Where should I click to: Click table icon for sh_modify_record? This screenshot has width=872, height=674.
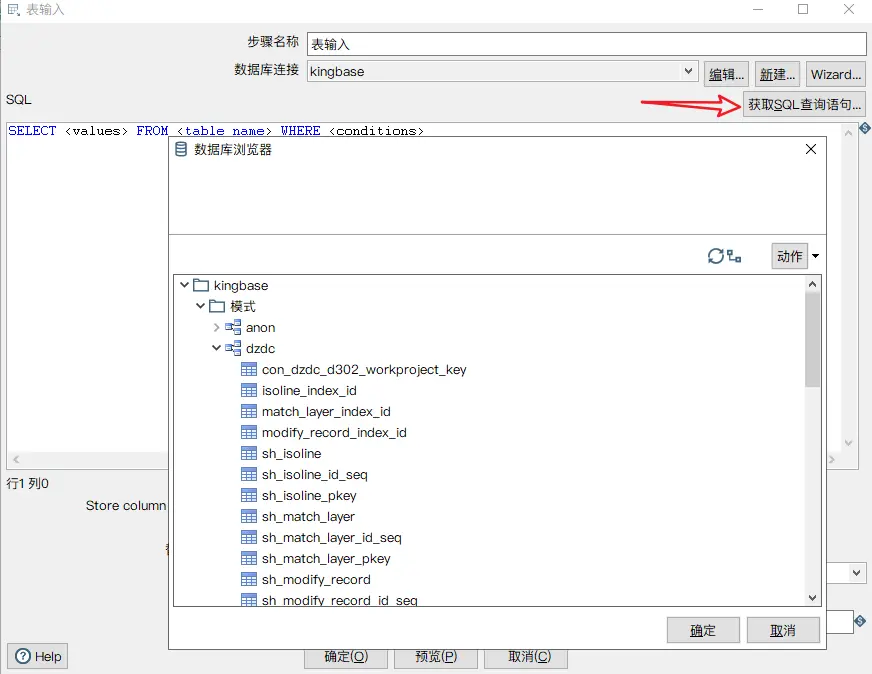point(249,579)
